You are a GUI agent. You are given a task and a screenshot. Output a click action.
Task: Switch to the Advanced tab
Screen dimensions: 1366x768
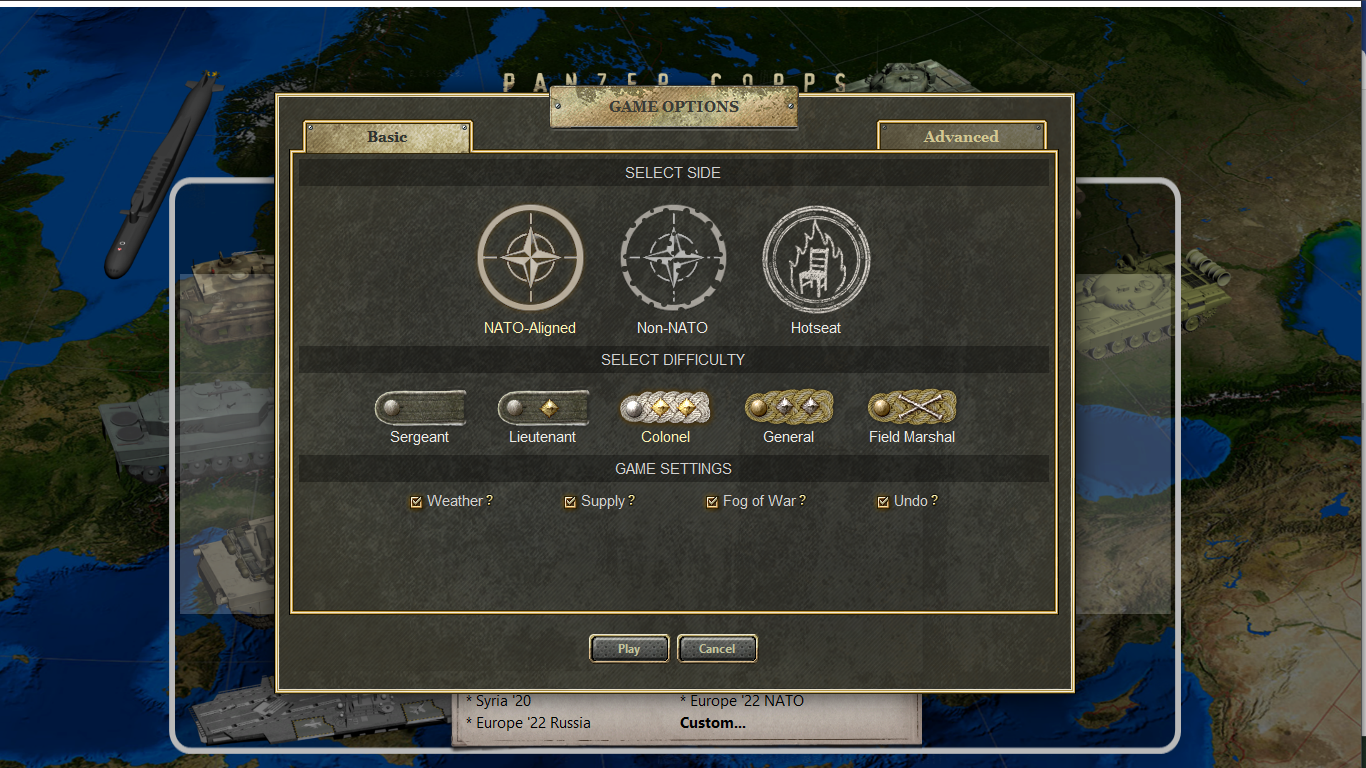pos(961,137)
